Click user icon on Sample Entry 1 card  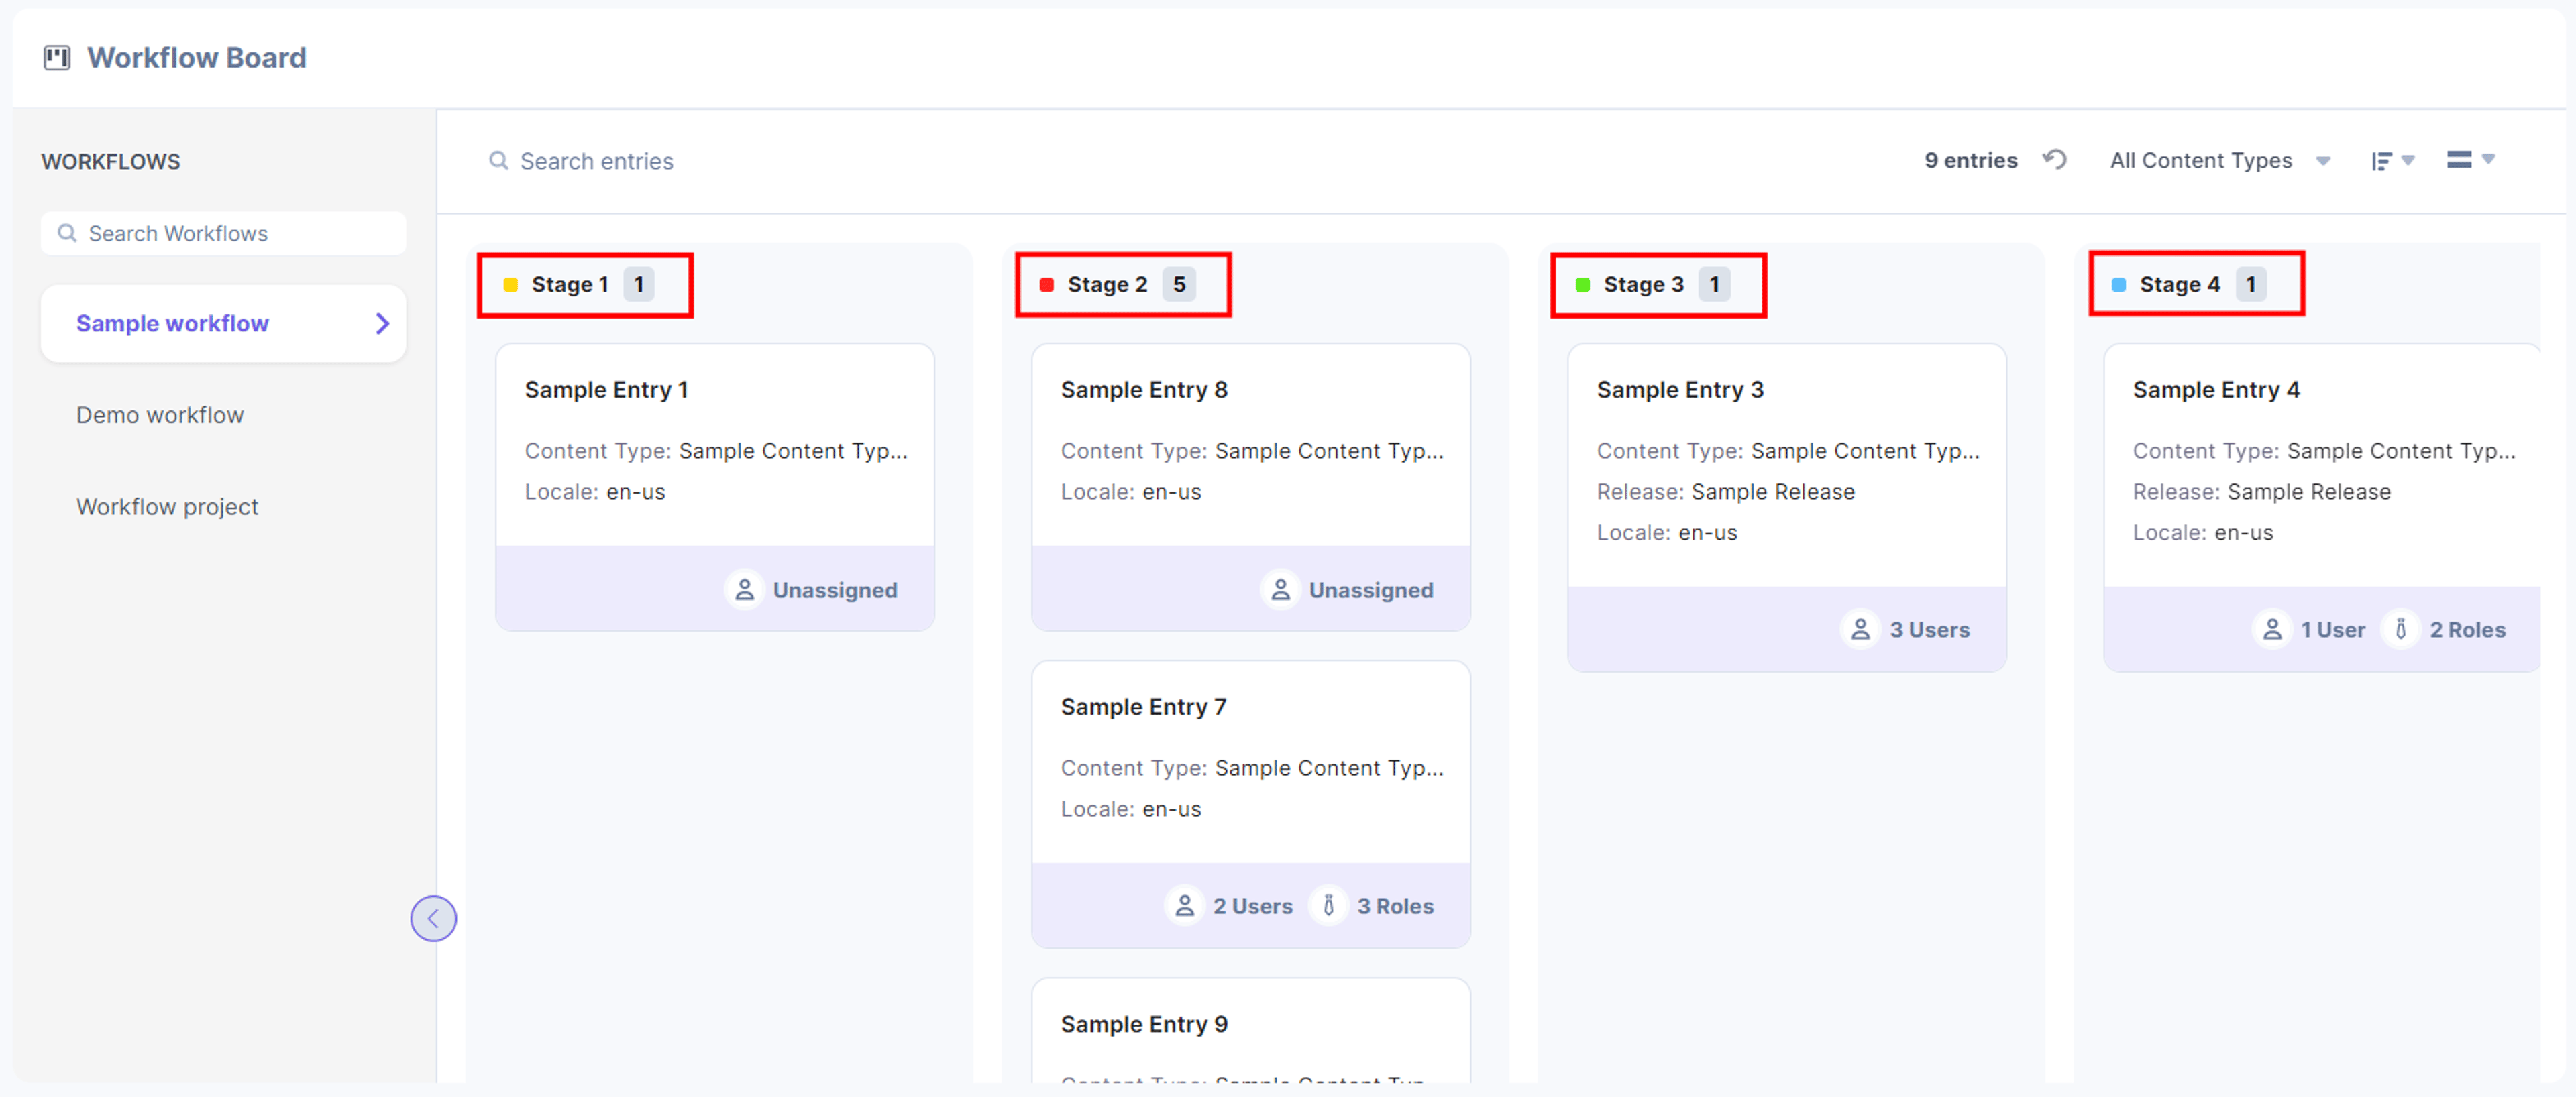744,590
